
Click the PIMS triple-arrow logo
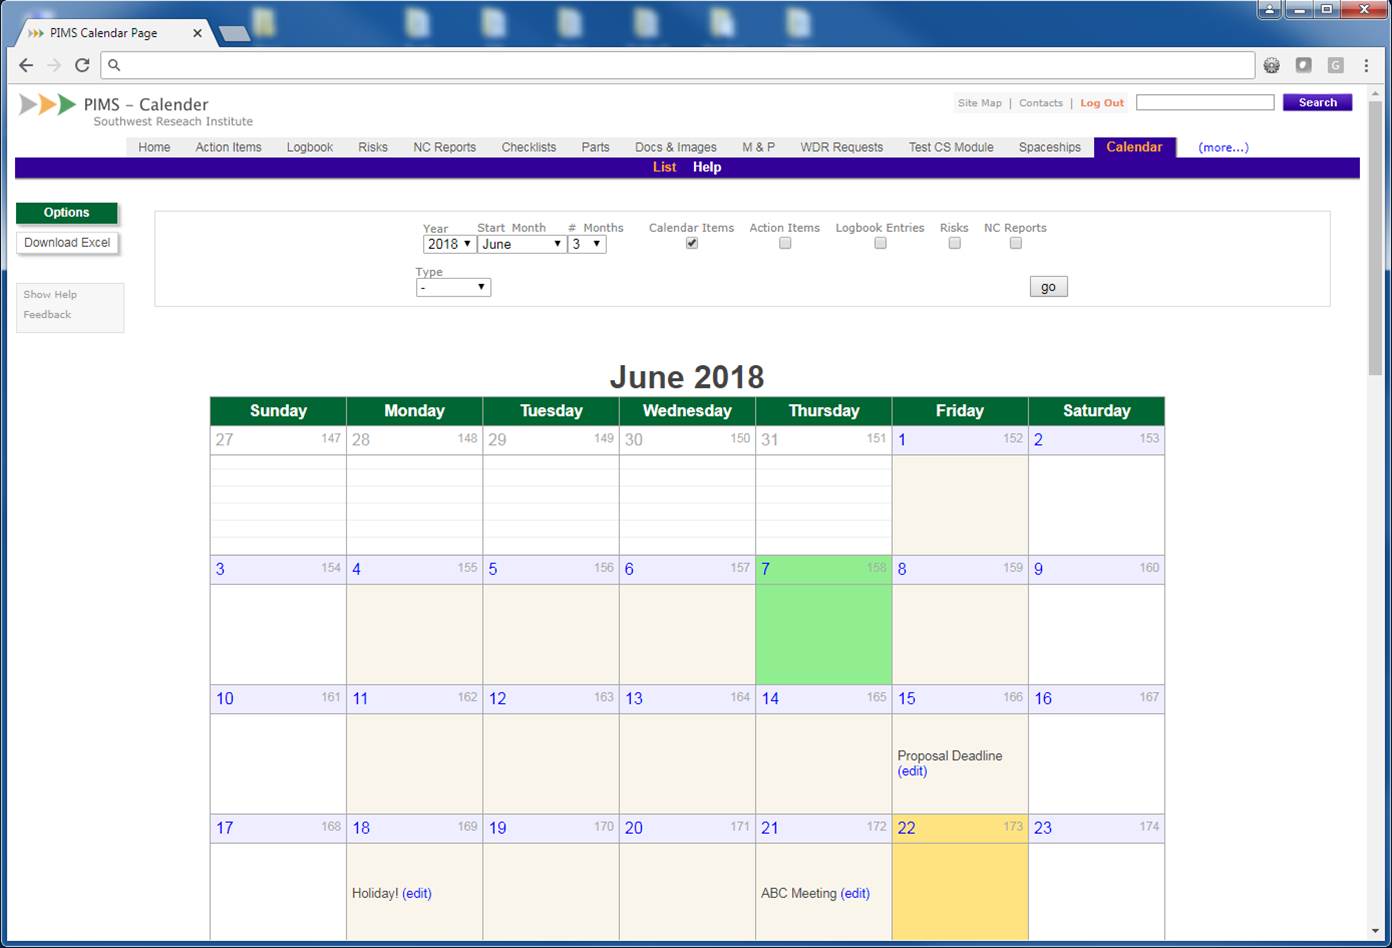click(x=47, y=105)
